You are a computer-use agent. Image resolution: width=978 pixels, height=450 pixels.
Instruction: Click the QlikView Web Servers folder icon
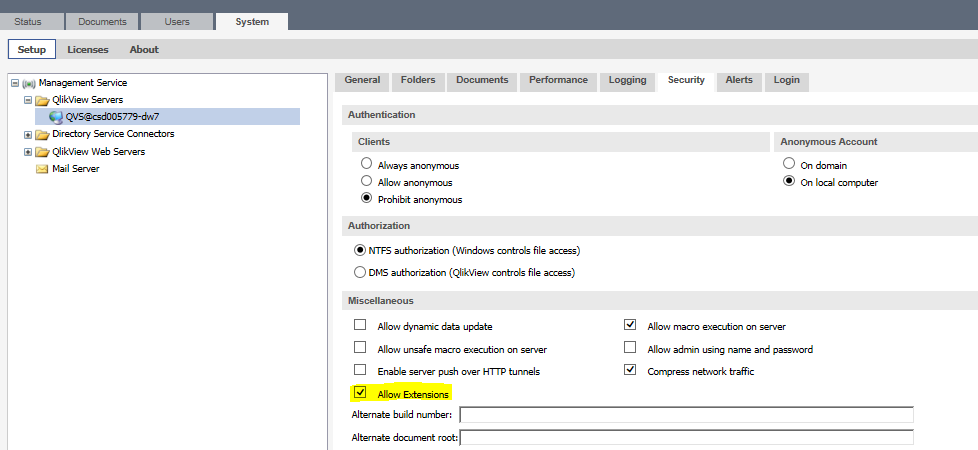pos(42,152)
